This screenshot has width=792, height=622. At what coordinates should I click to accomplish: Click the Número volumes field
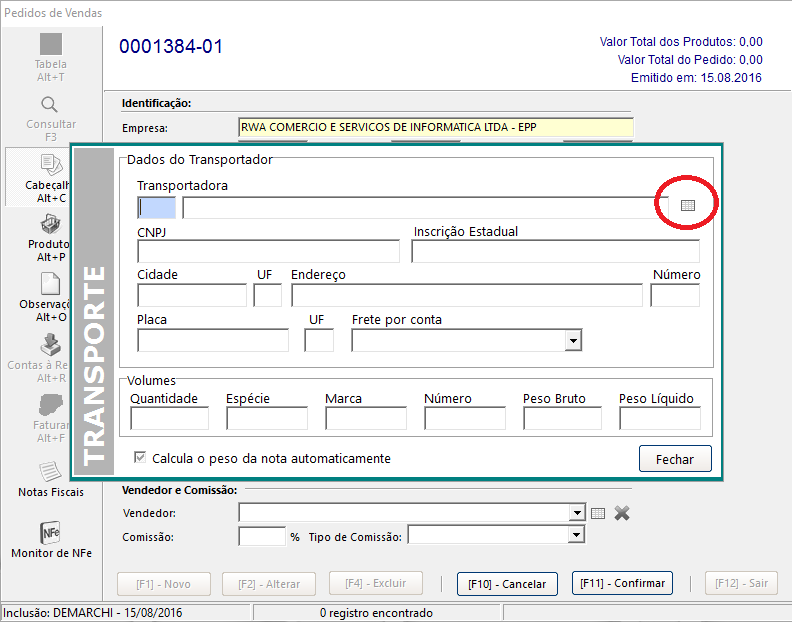465,418
